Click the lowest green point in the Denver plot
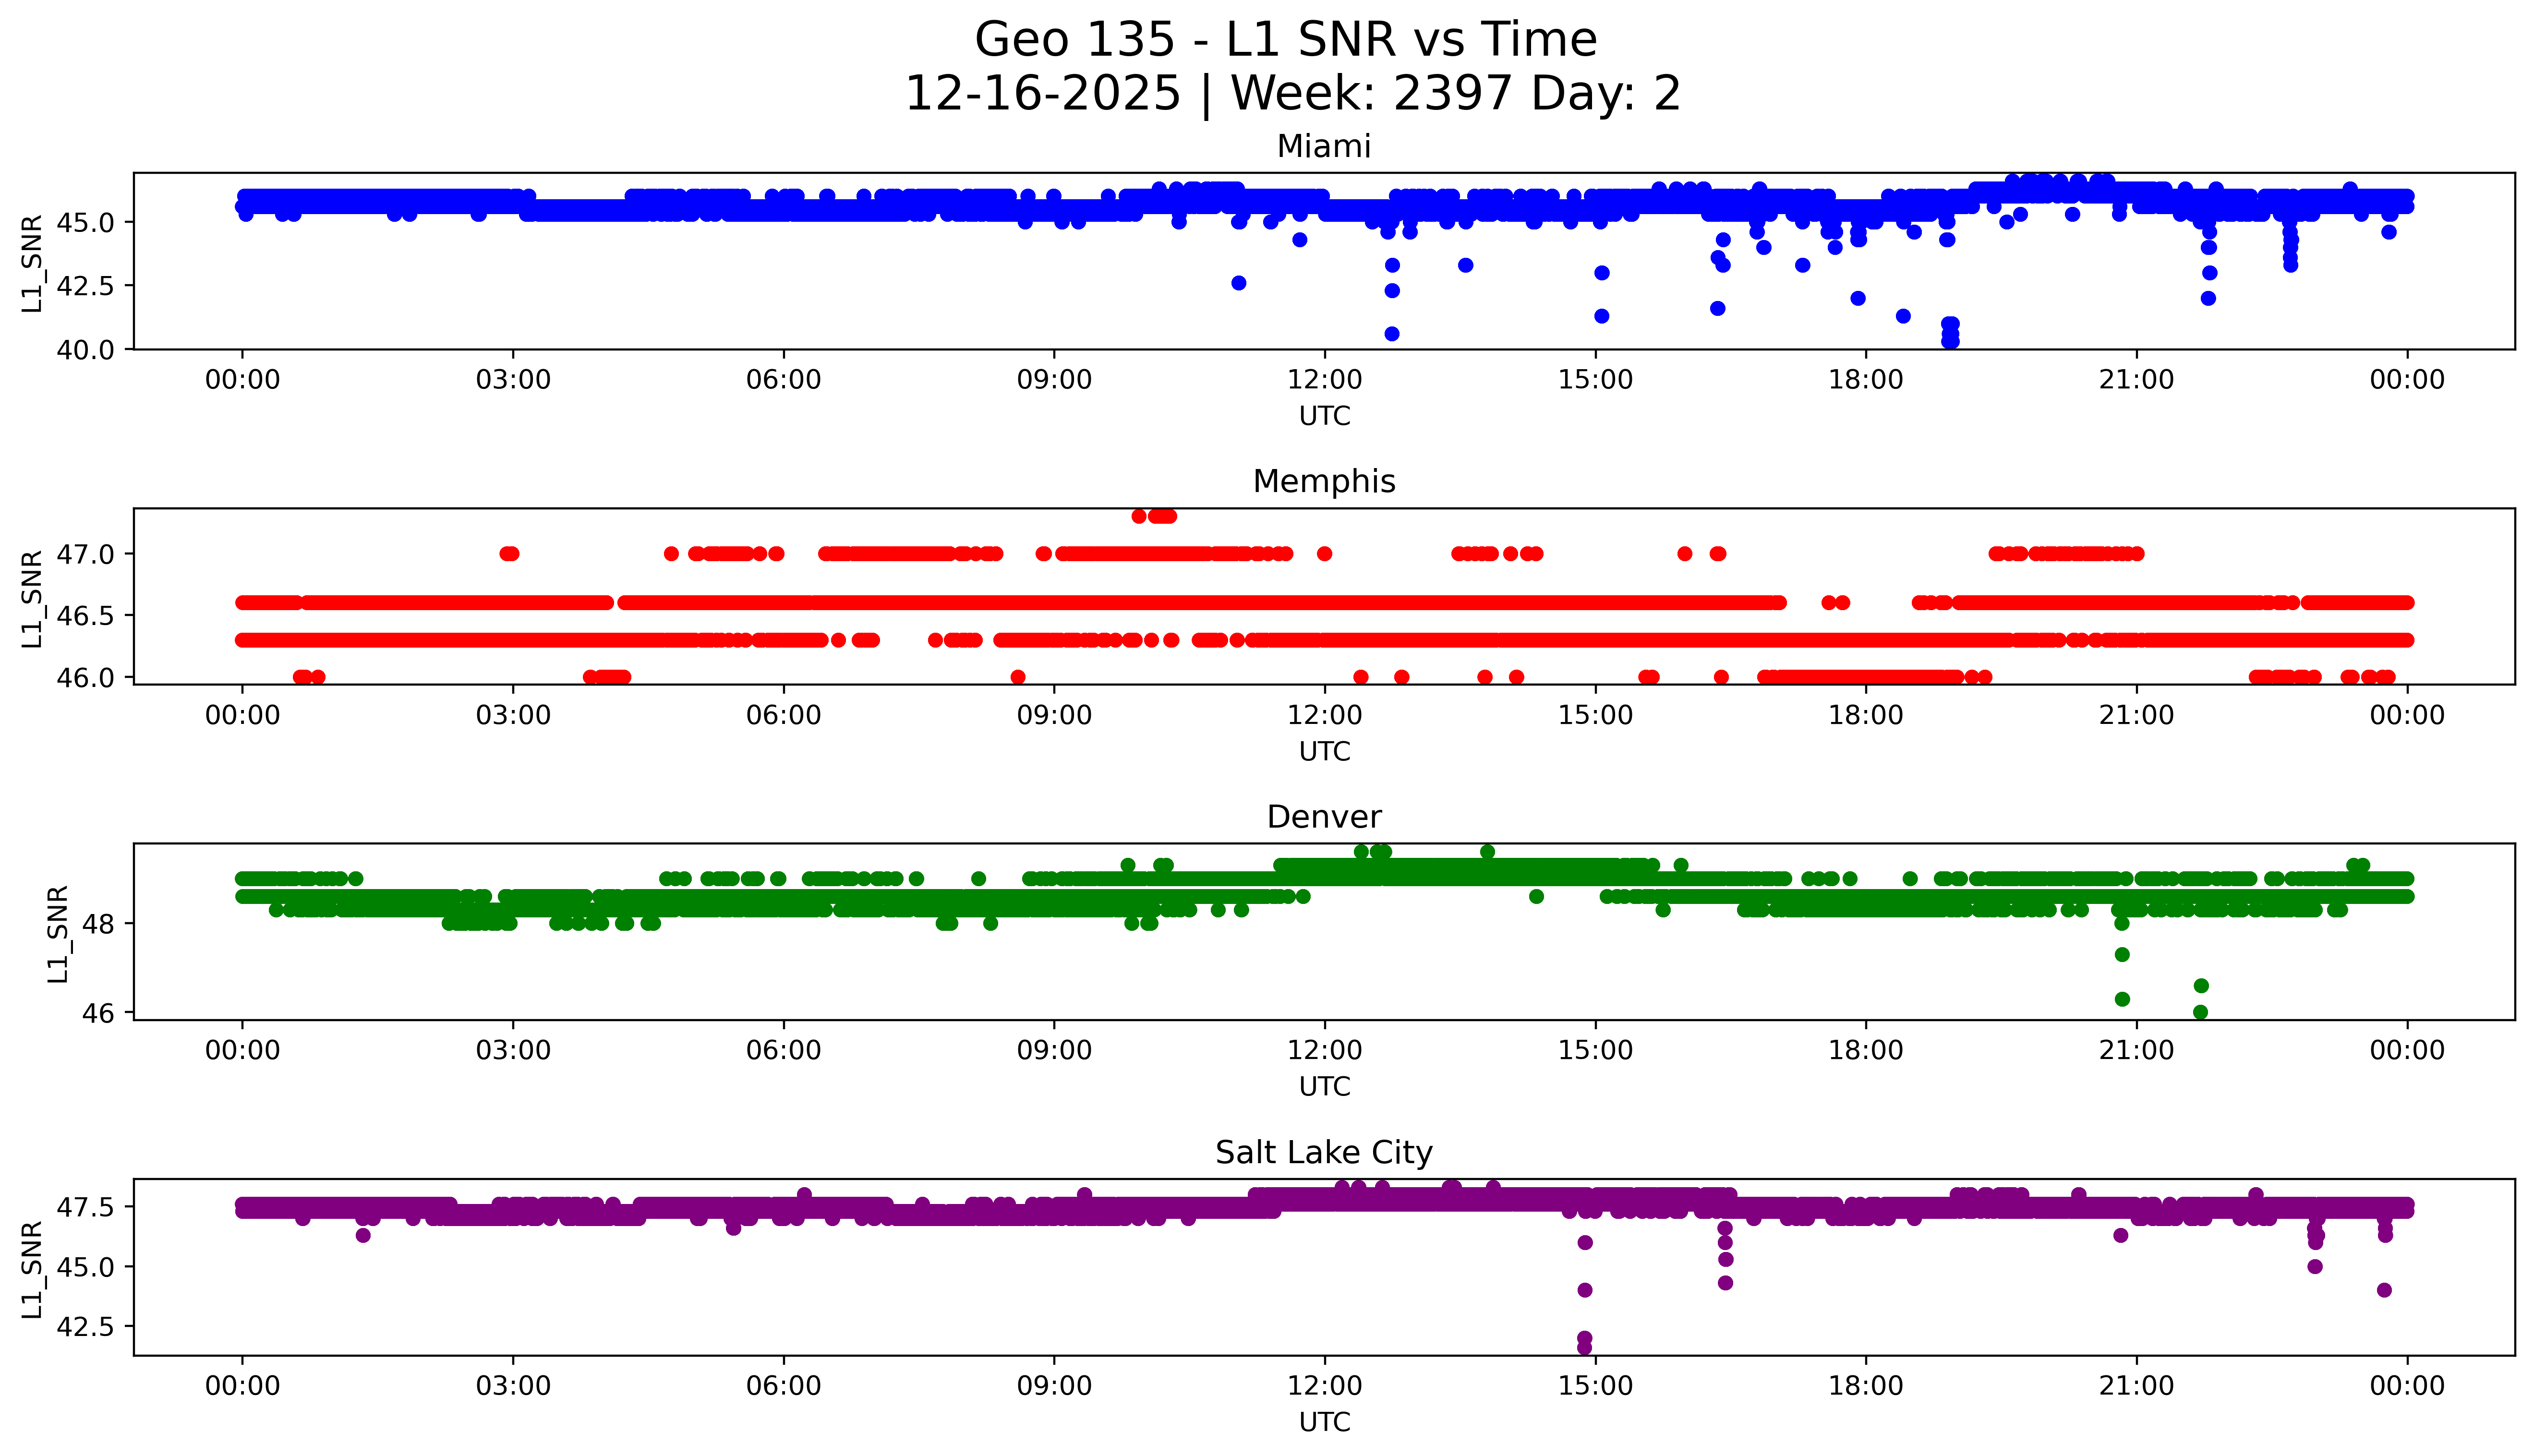2534x1456 pixels. [2200, 1012]
